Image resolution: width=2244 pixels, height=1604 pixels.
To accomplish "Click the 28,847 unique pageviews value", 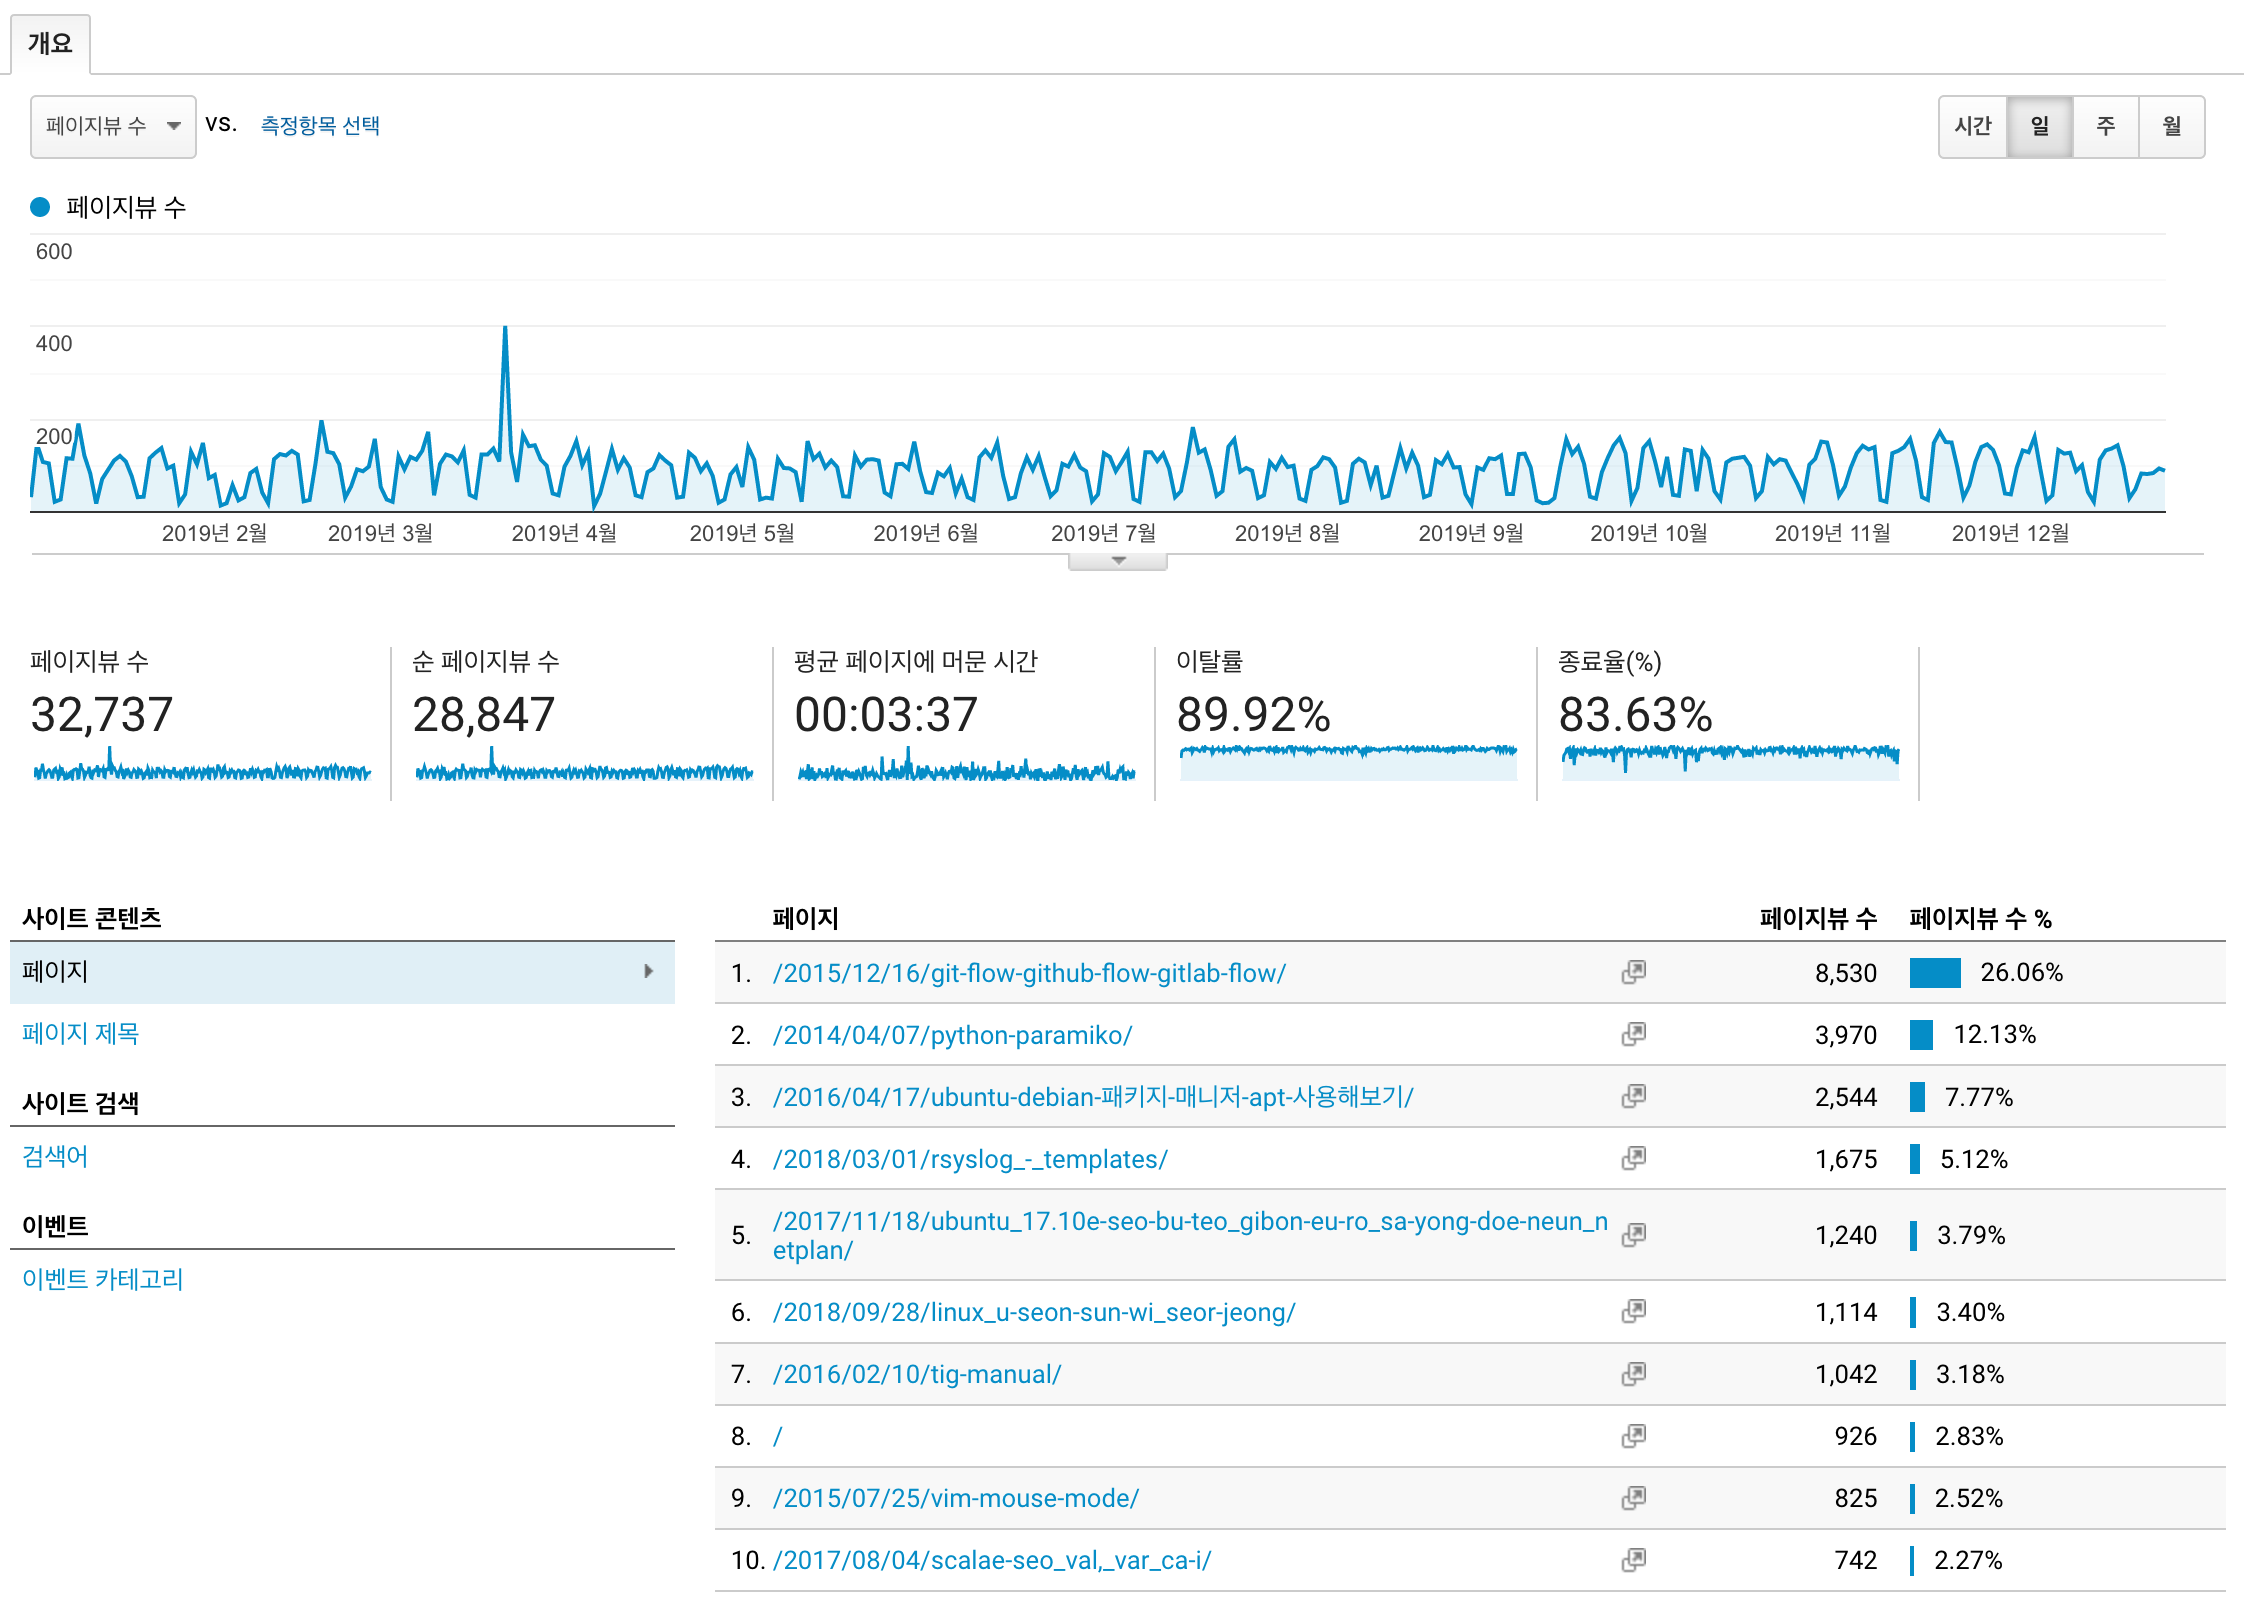I will point(484,714).
